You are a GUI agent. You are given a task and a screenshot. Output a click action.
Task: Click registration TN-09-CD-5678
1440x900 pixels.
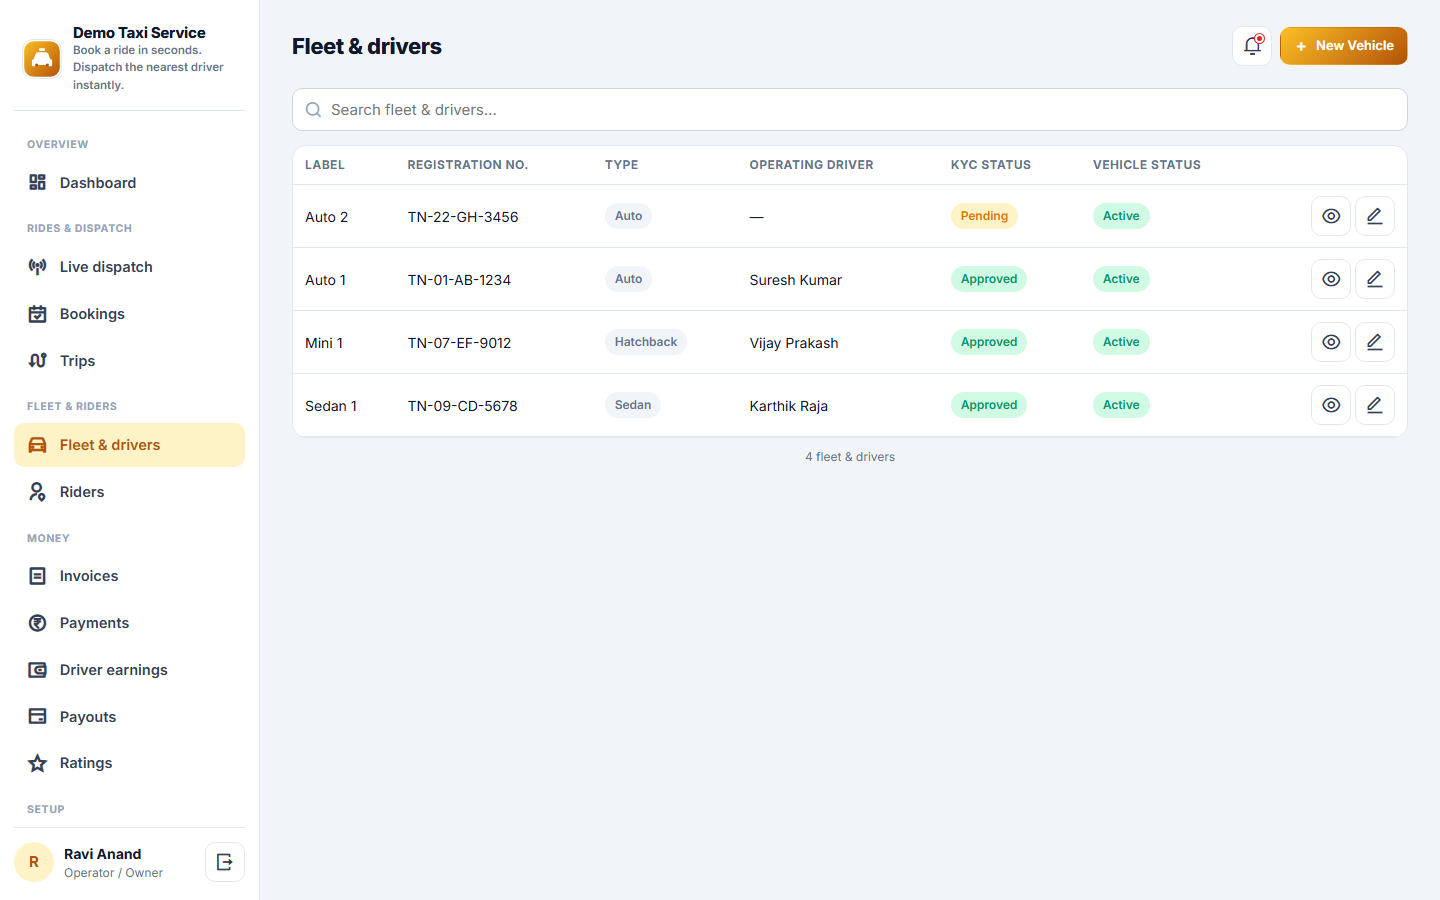click(x=463, y=406)
